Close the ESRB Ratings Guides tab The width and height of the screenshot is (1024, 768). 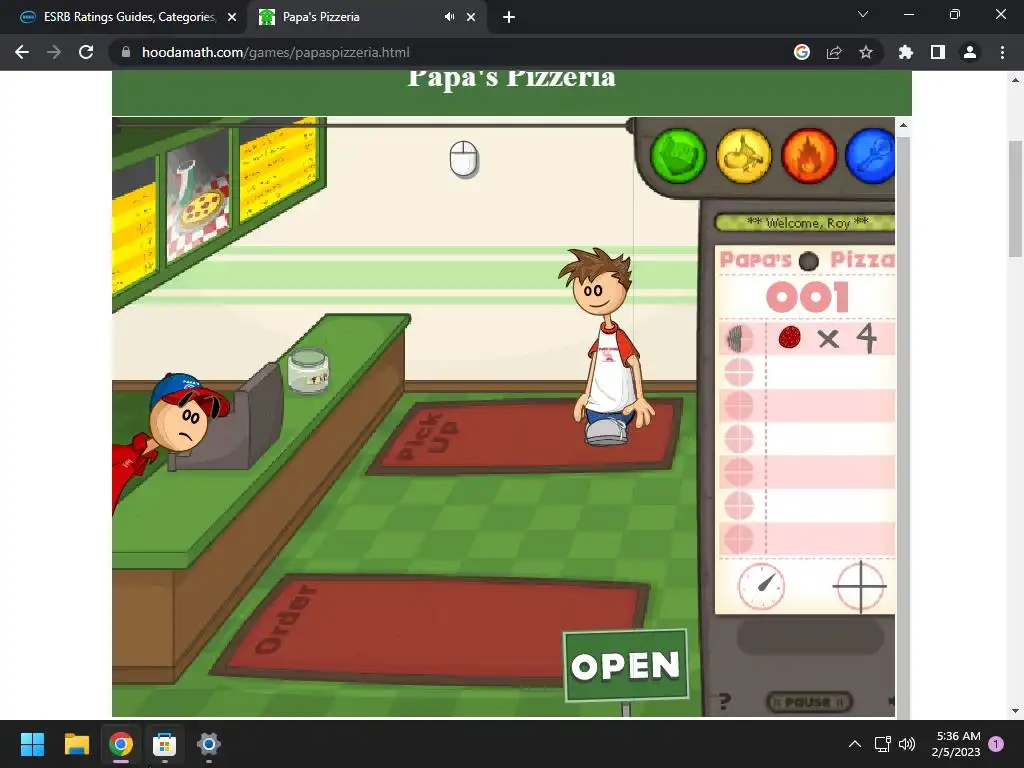(232, 17)
